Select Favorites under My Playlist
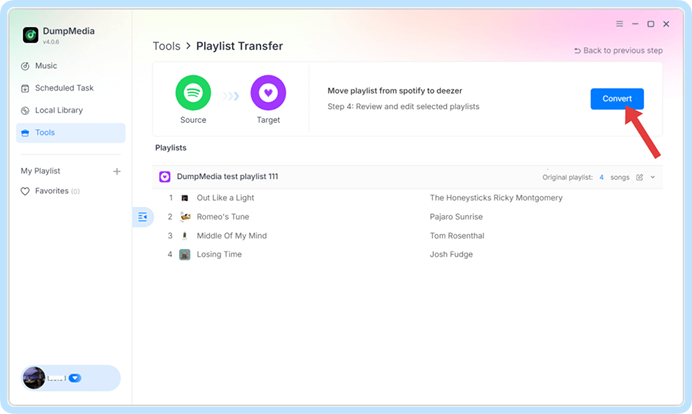The height and width of the screenshot is (414, 692). tap(51, 191)
